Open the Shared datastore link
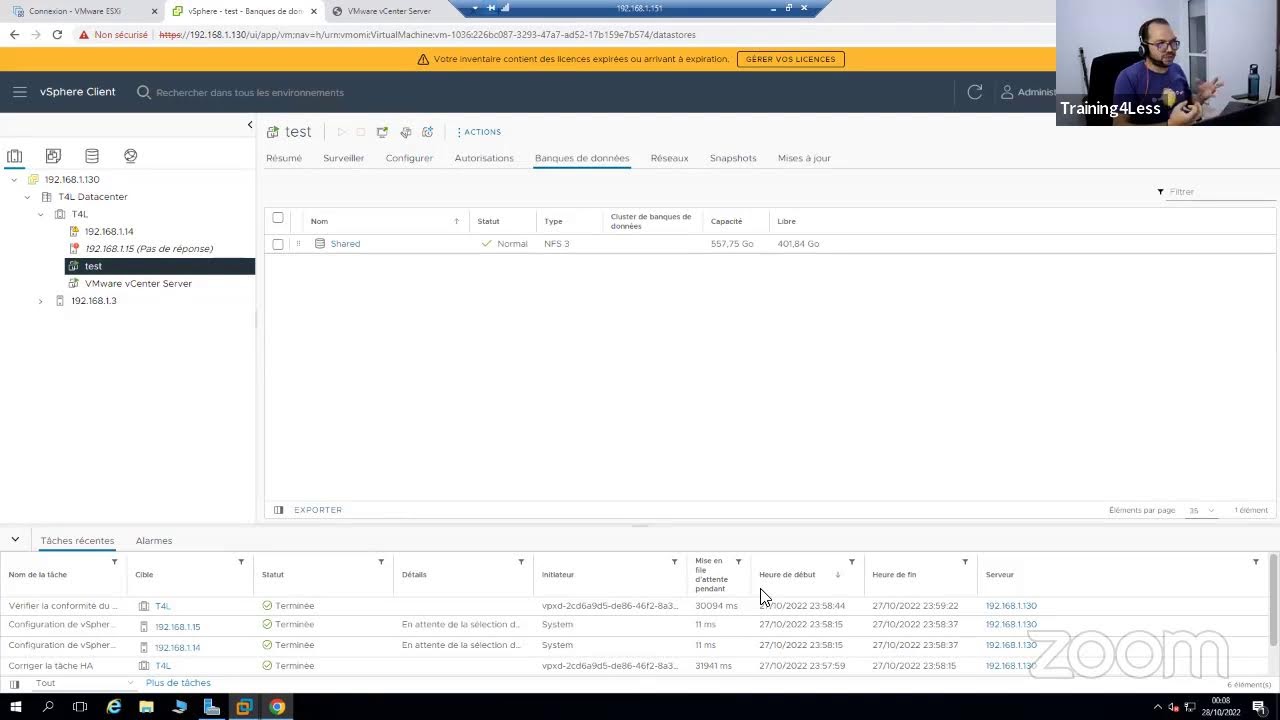Image resolution: width=1280 pixels, height=720 pixels. (345, 244)
